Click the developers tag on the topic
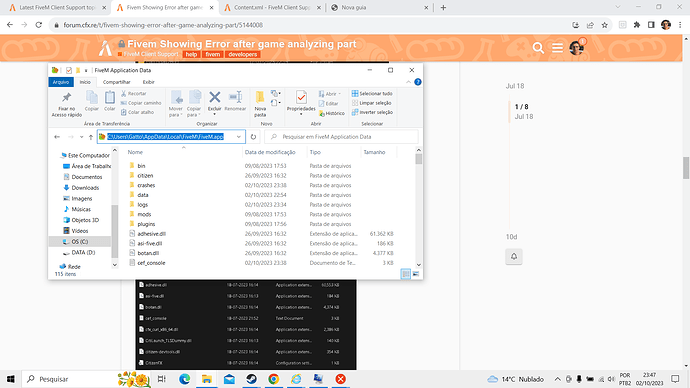This screenshot has height=388, width=690. coord(242,55)
